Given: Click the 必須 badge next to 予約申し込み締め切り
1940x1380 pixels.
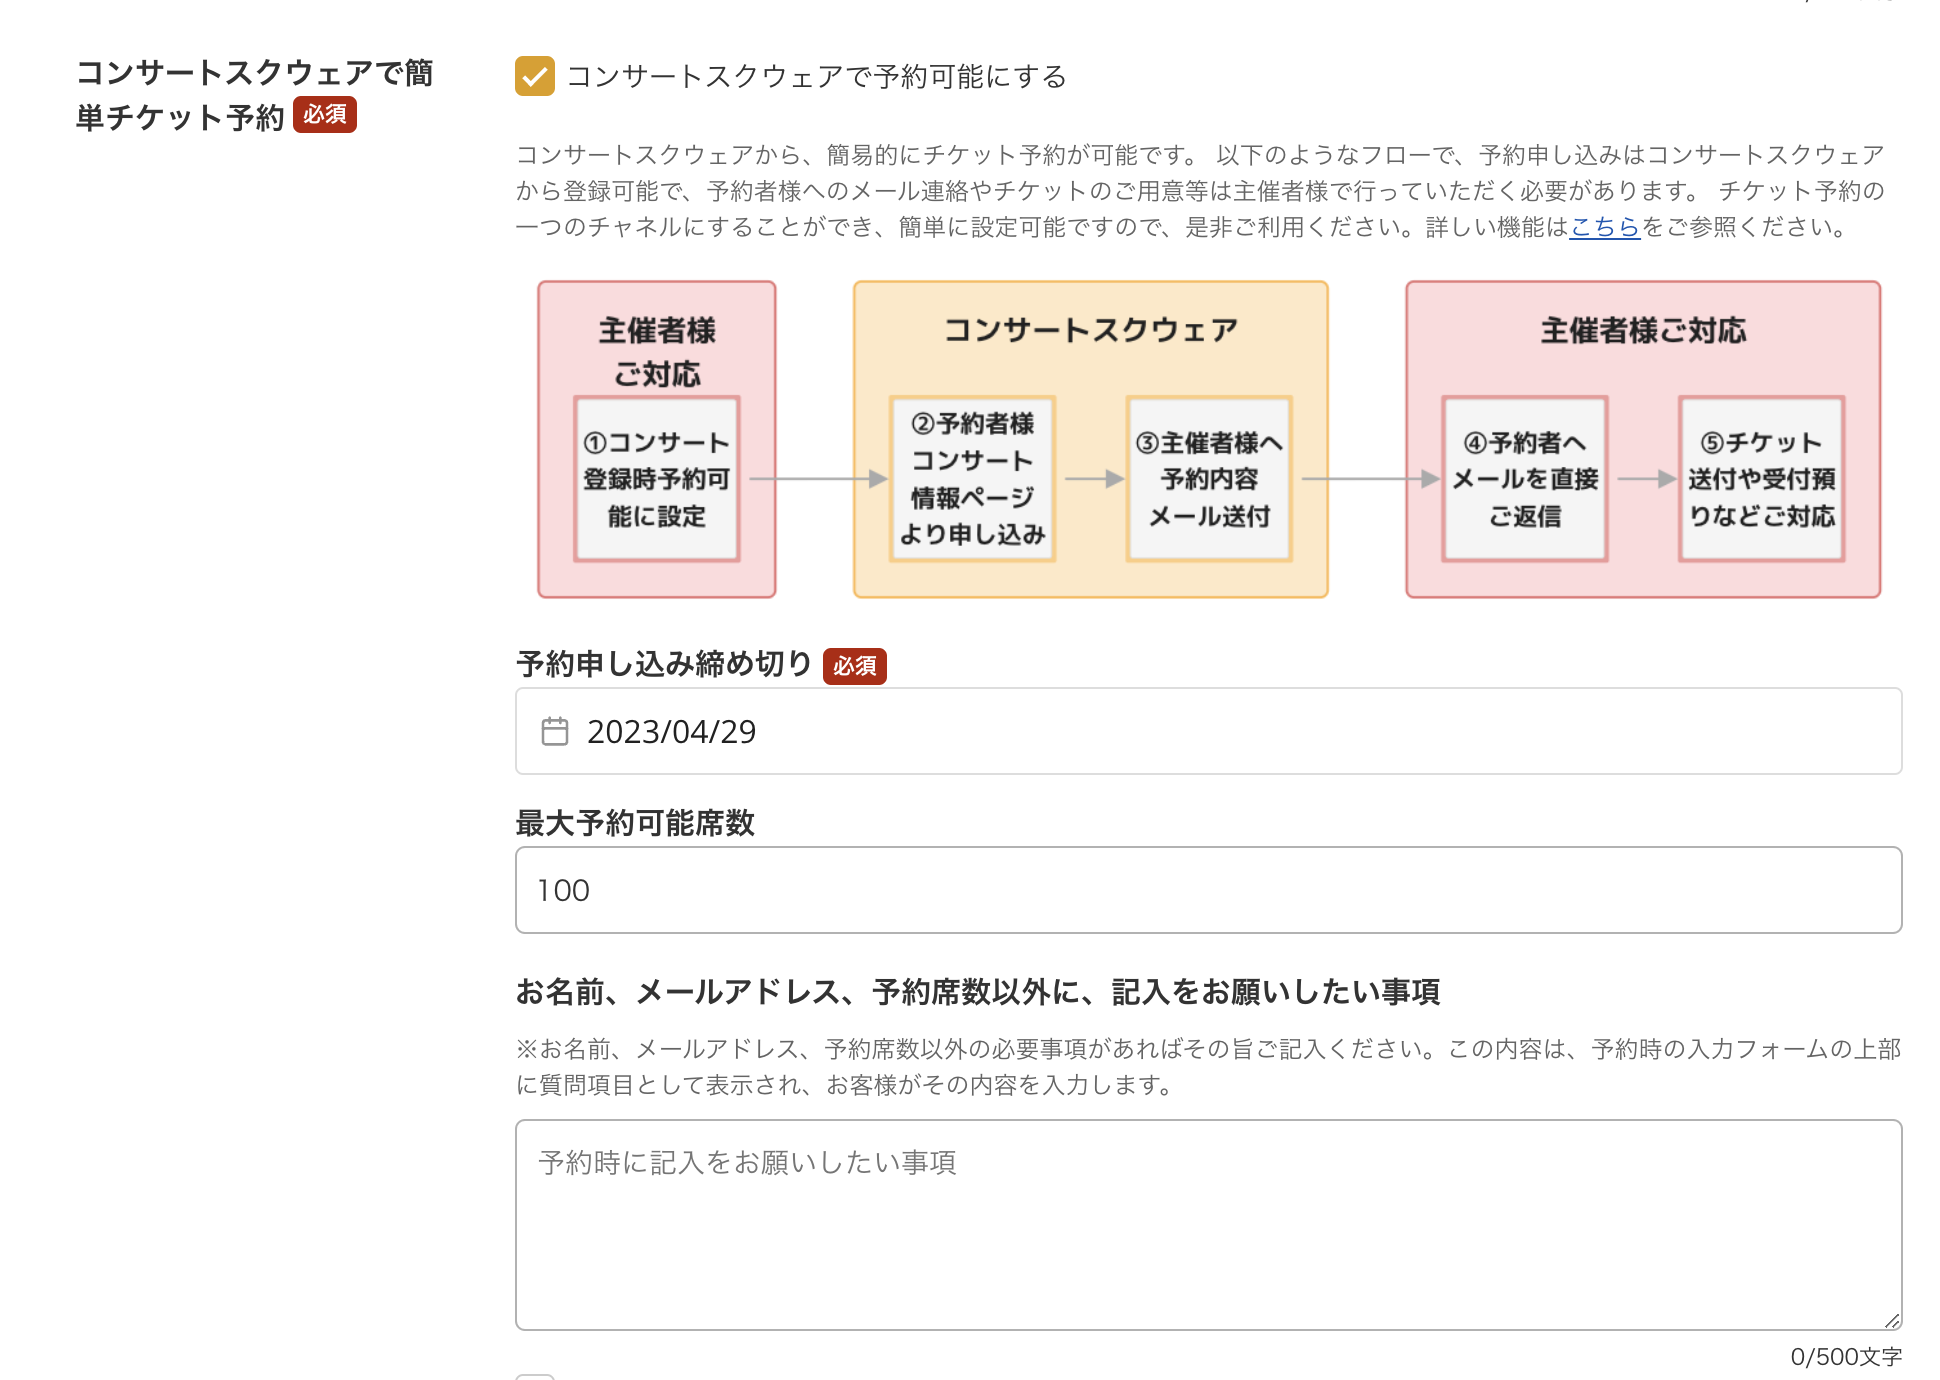Looking at the screenshot, I should (x=855, y=666).
